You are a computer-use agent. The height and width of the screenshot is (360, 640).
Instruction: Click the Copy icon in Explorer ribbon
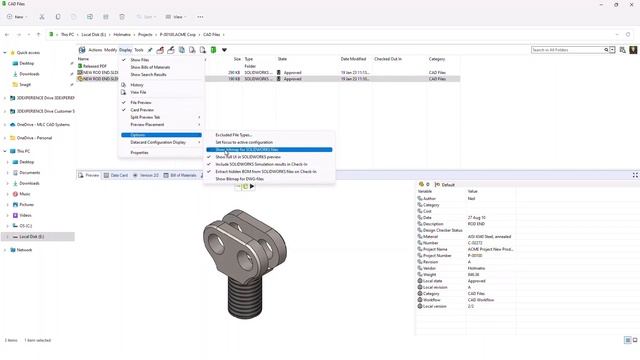58,17
